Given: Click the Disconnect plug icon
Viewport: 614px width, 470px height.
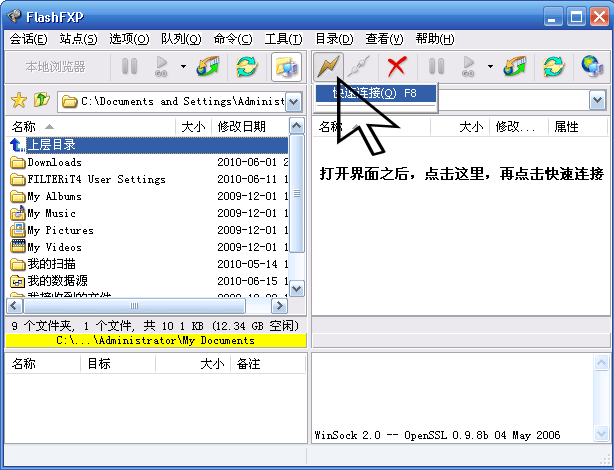Looking at the screenshot, I should (x=359, y=66).
